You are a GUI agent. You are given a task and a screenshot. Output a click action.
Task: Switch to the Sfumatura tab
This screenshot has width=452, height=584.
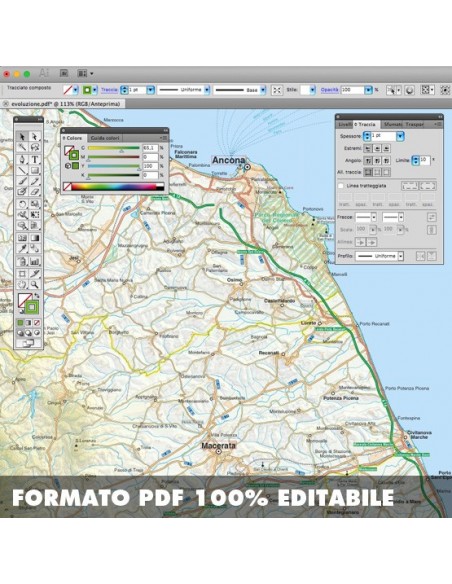(x=392, y=124)
